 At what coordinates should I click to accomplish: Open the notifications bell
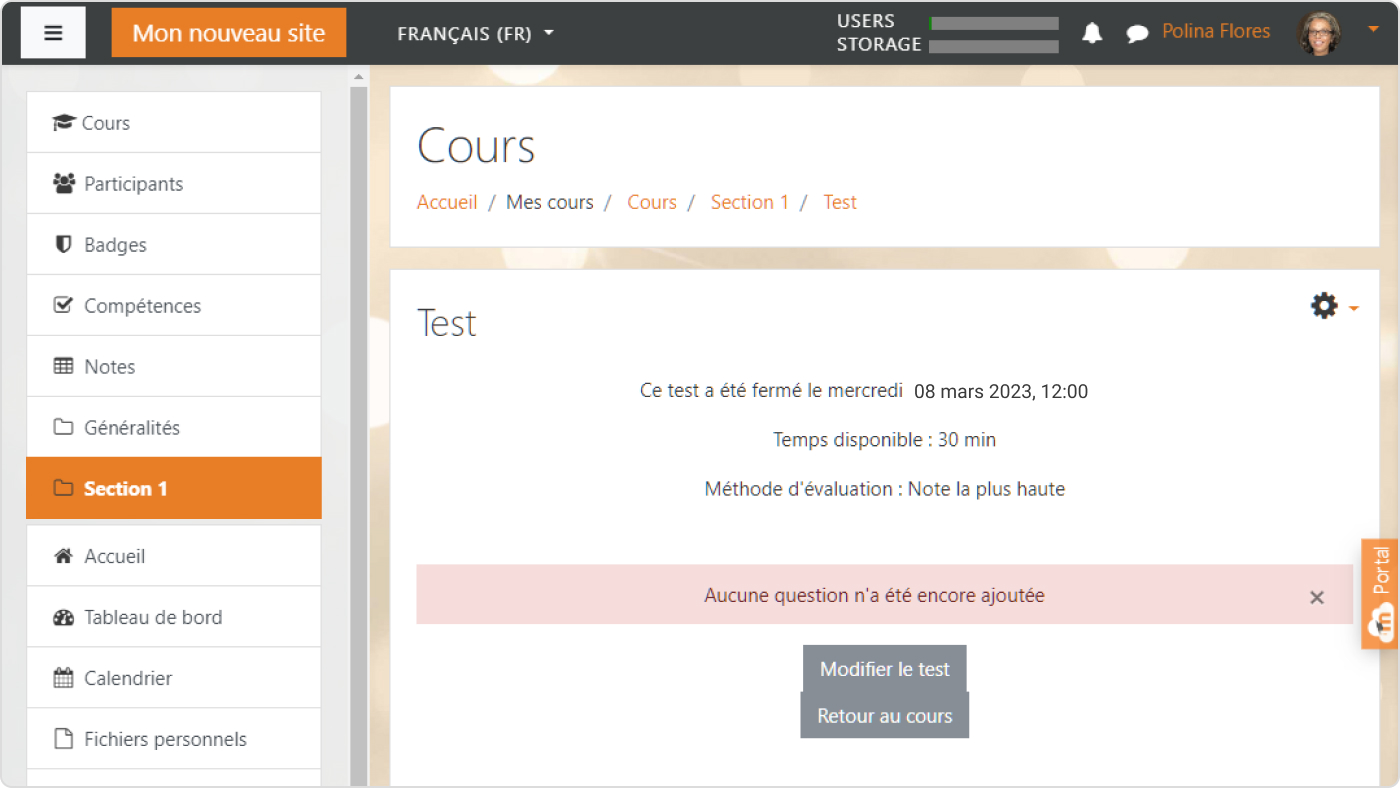pos(1092,33)
